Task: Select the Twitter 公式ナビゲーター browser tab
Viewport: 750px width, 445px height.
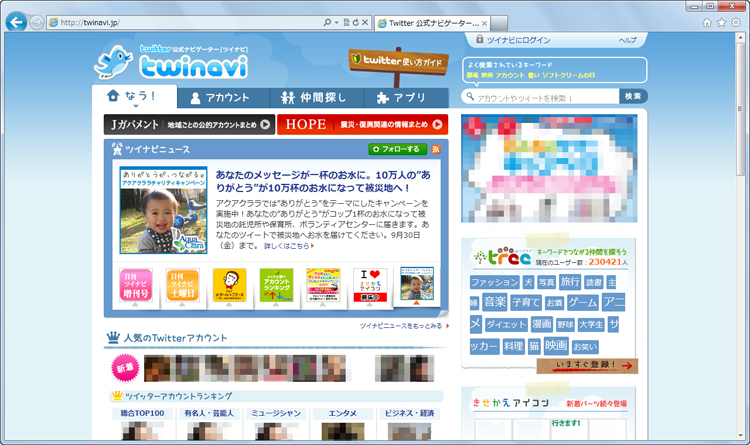Action: (432, 23)
